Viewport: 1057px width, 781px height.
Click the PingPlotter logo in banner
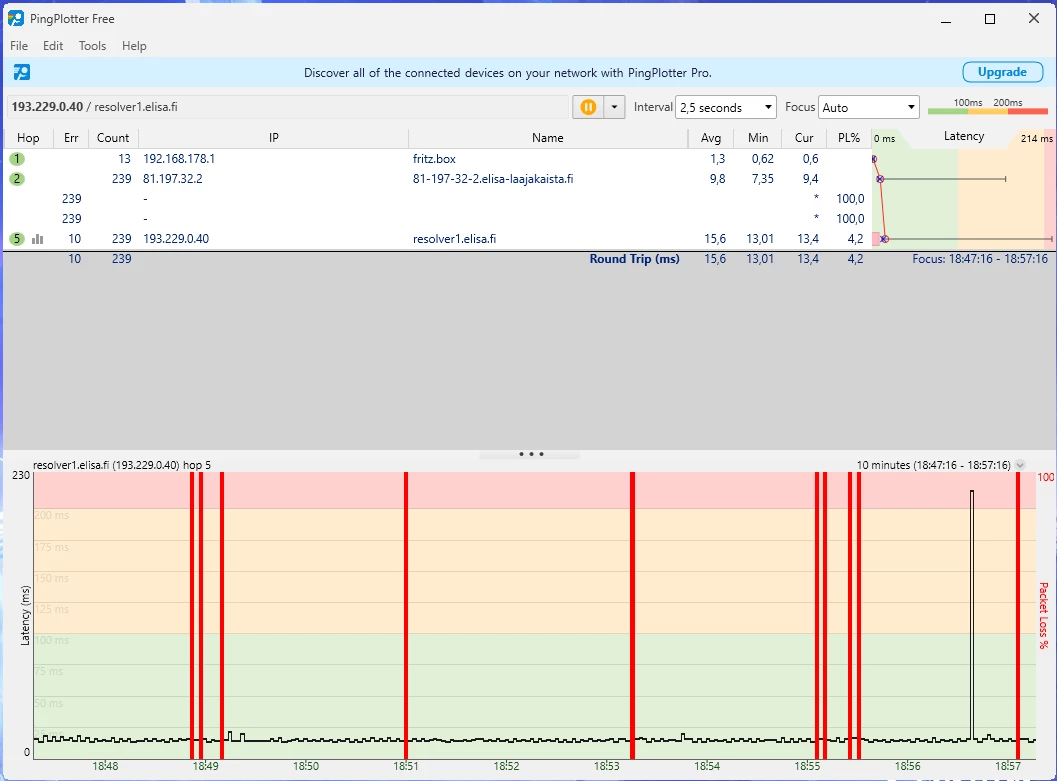22,72
